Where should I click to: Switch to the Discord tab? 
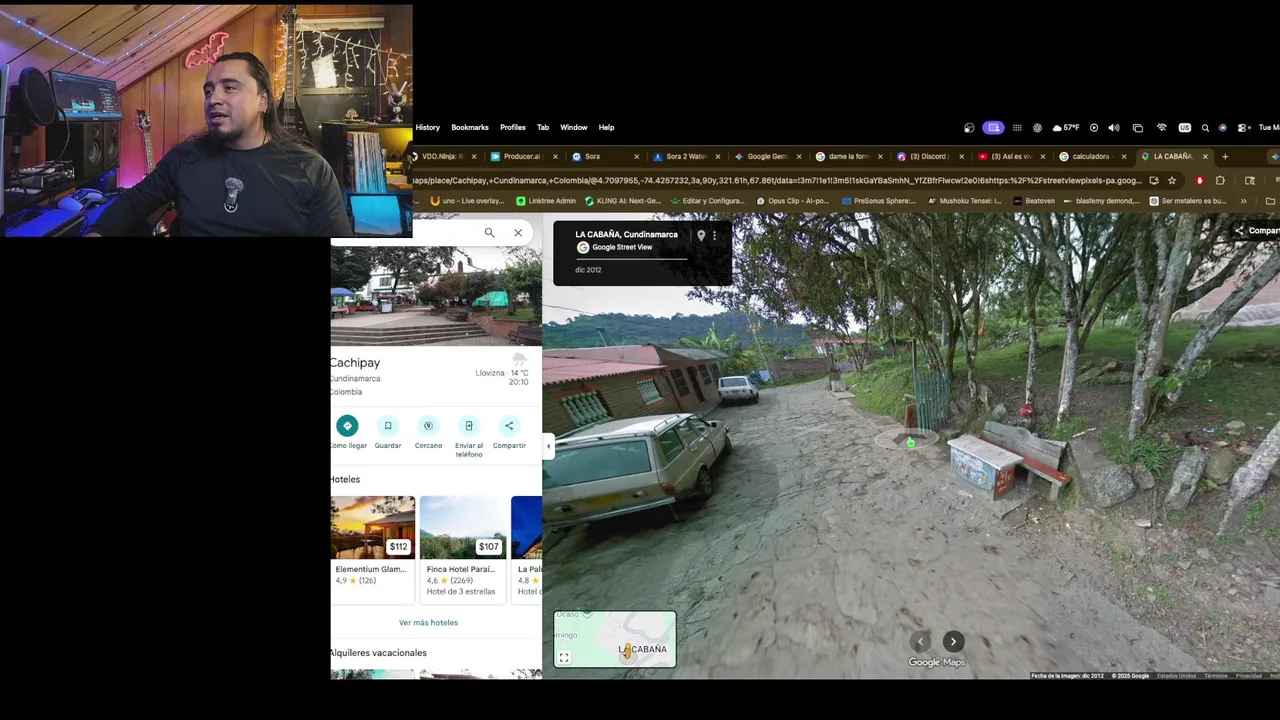(929, 157)
